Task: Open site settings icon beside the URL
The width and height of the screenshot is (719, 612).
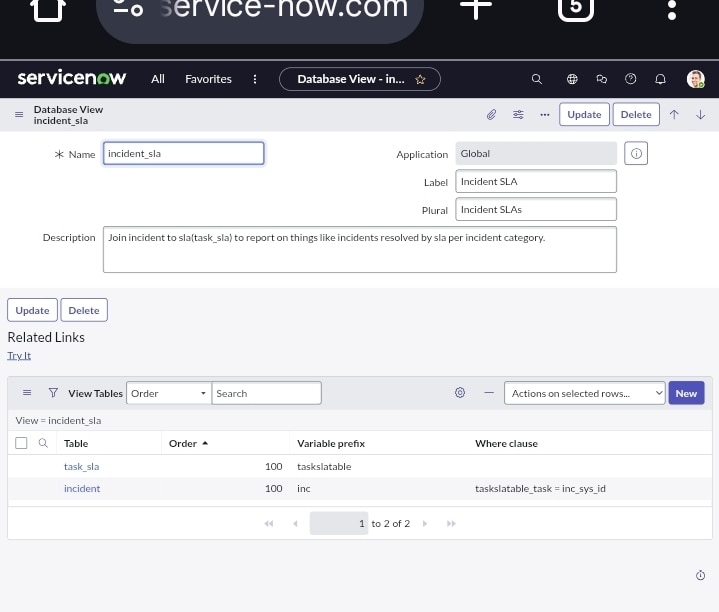Action: click(x=128, y=8)
